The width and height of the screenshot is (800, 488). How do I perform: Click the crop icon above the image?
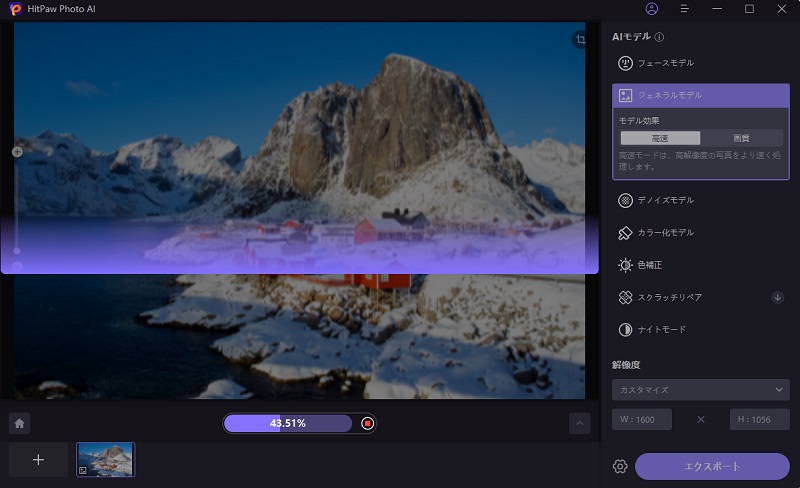pos(579,40)
